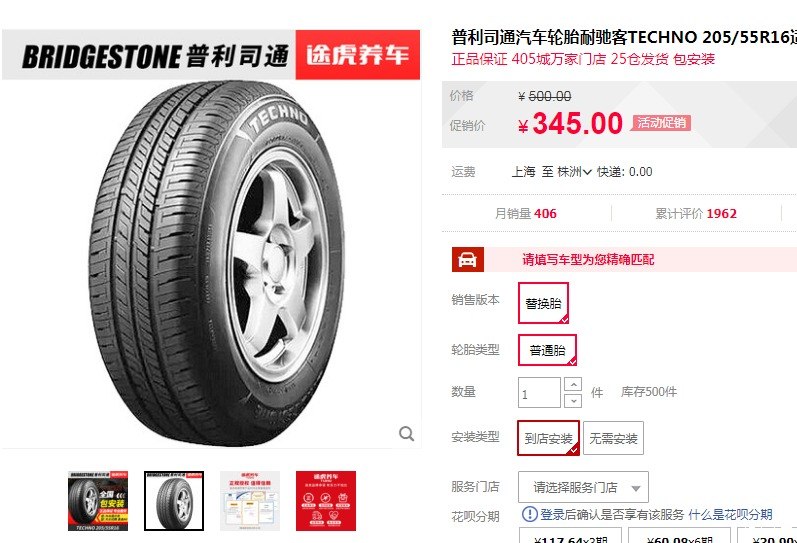Expand the 株洲 shipping destination dropdown

coord(574,172)
